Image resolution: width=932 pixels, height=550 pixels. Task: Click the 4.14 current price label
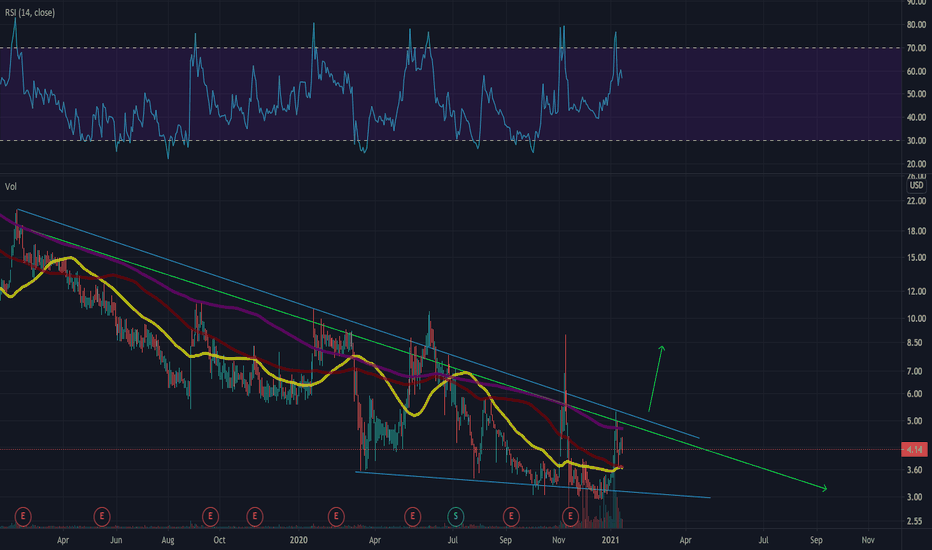click(915, 450)
